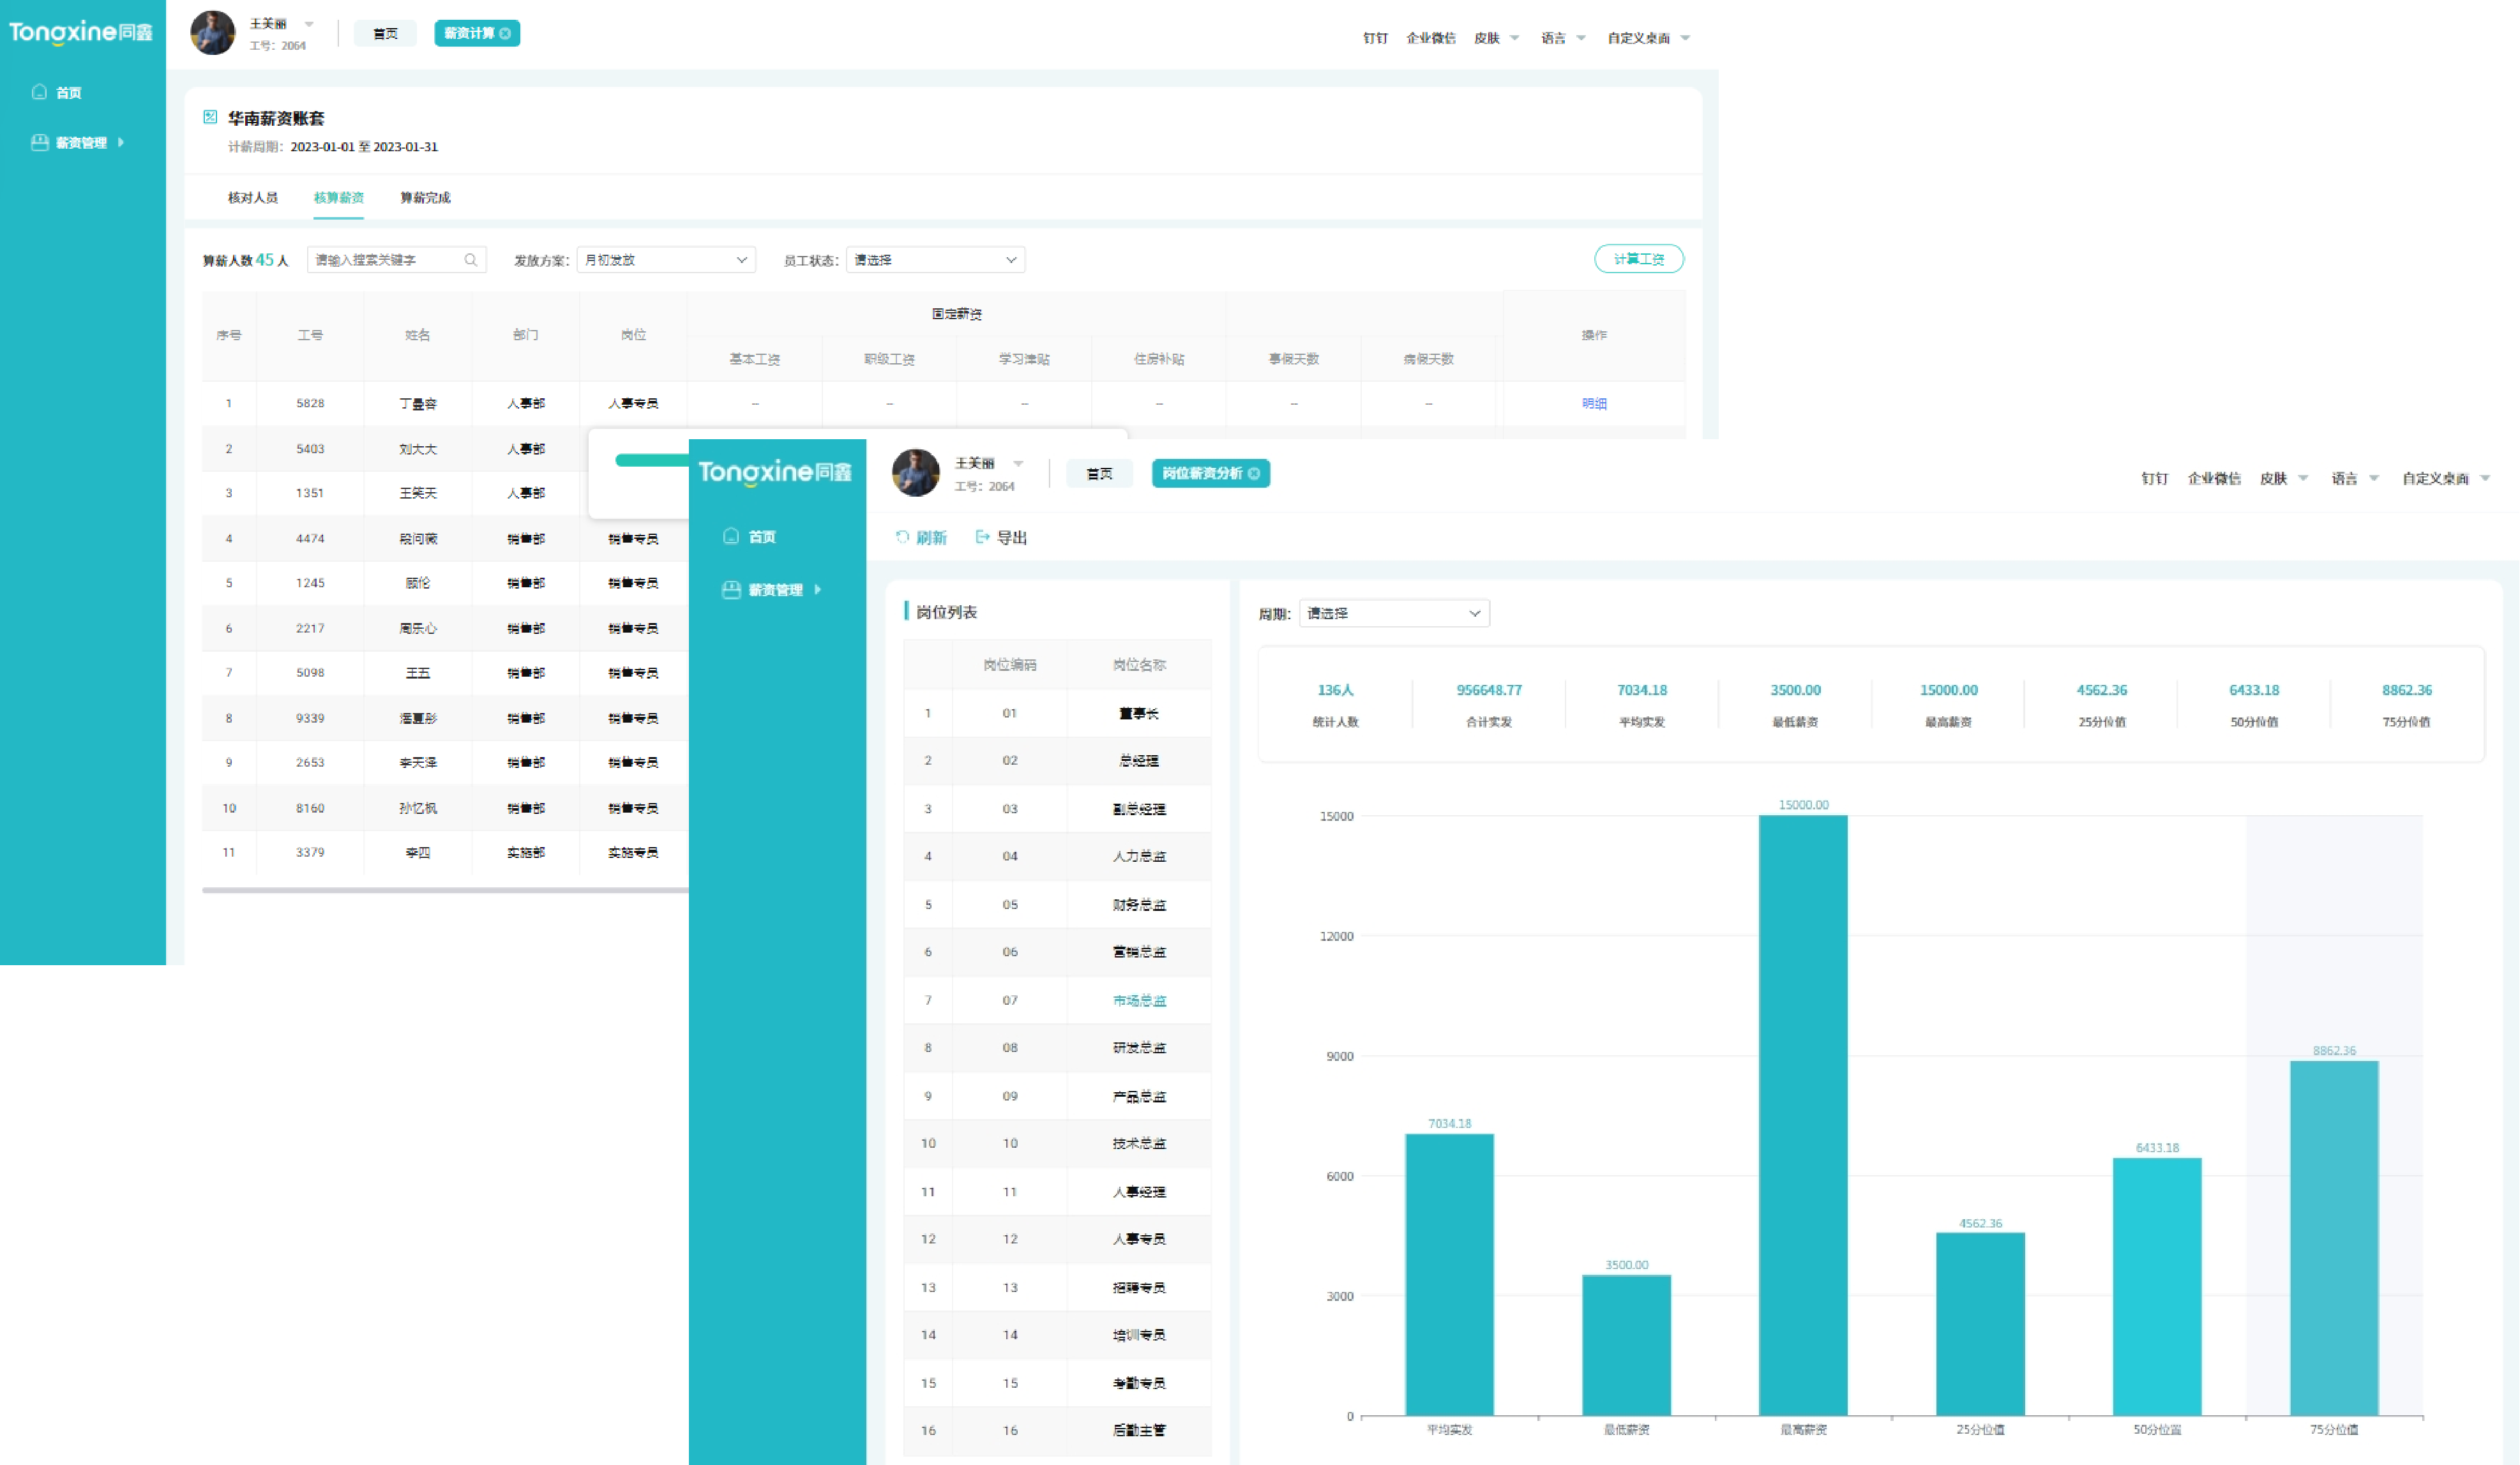This screenshot has height=1465, width=2520.
Task: Switch to the 核对人员 tab
Action: [x=253, y=198]
